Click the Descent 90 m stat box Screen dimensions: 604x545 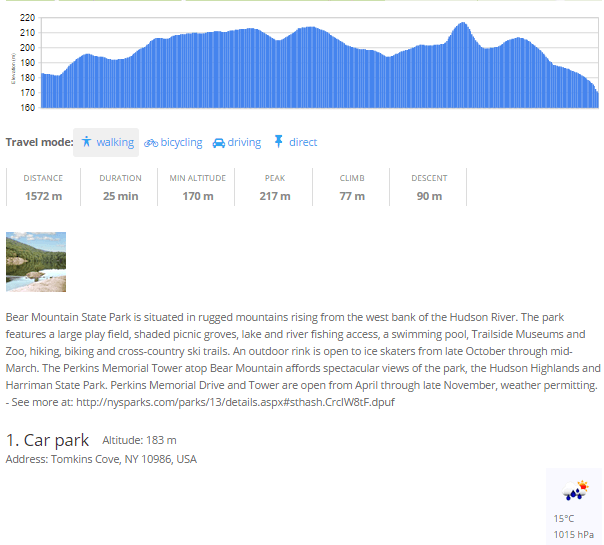(x=429, y=188)
